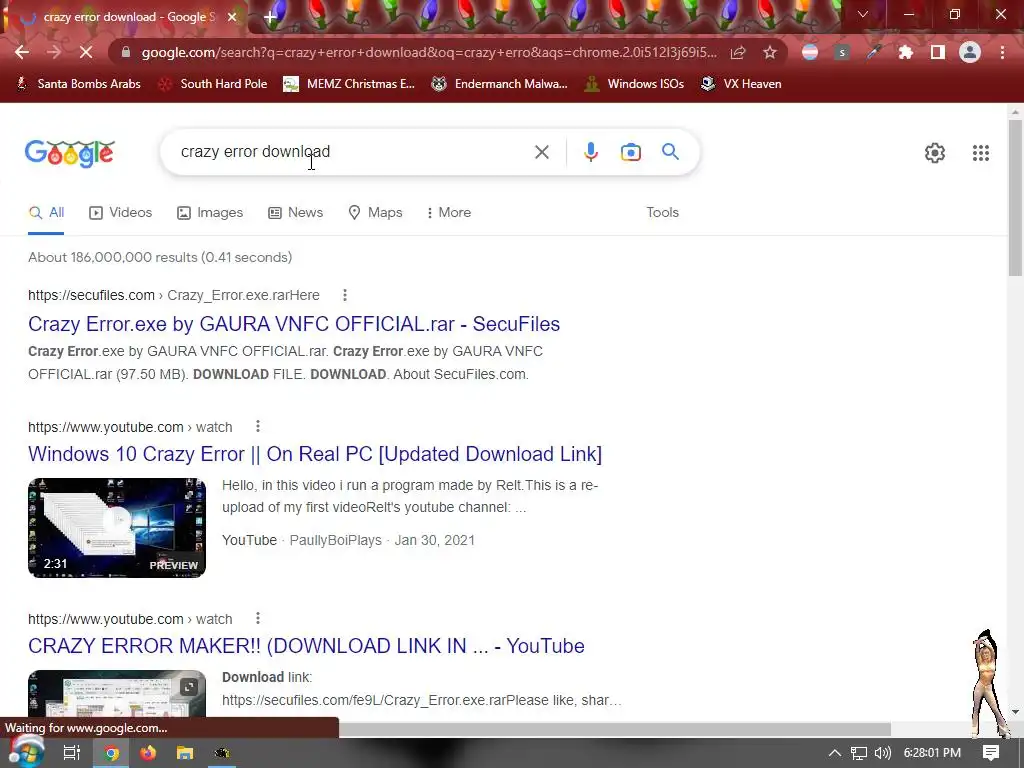Open the clock showing 6:28:01 PM
The width and height of the screenshot is (1024, 768).
[932, 753]
